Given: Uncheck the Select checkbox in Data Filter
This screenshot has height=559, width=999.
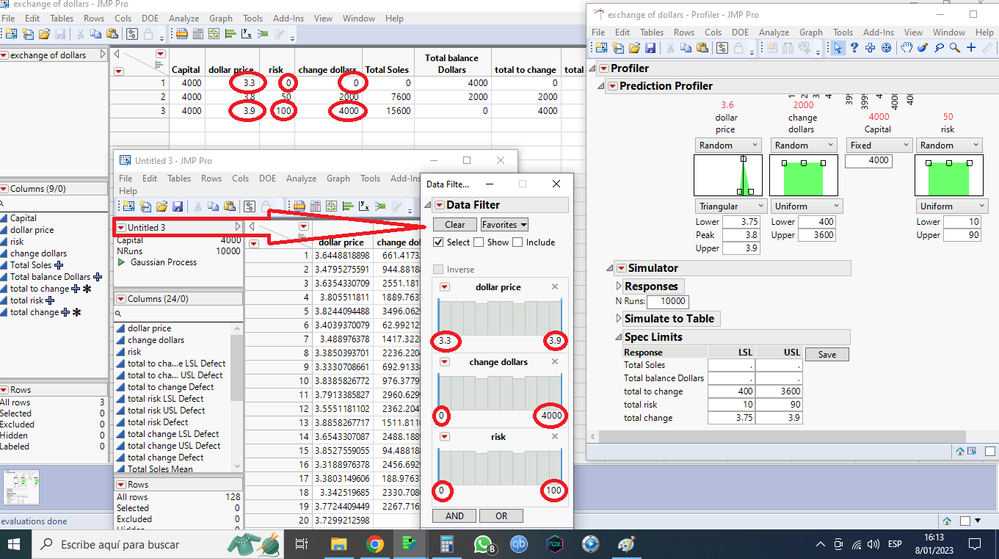Looking at the screenshot, I should (439, 242).
